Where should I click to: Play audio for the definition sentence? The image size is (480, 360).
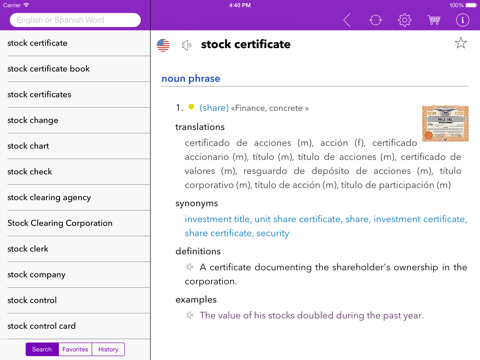190,267
